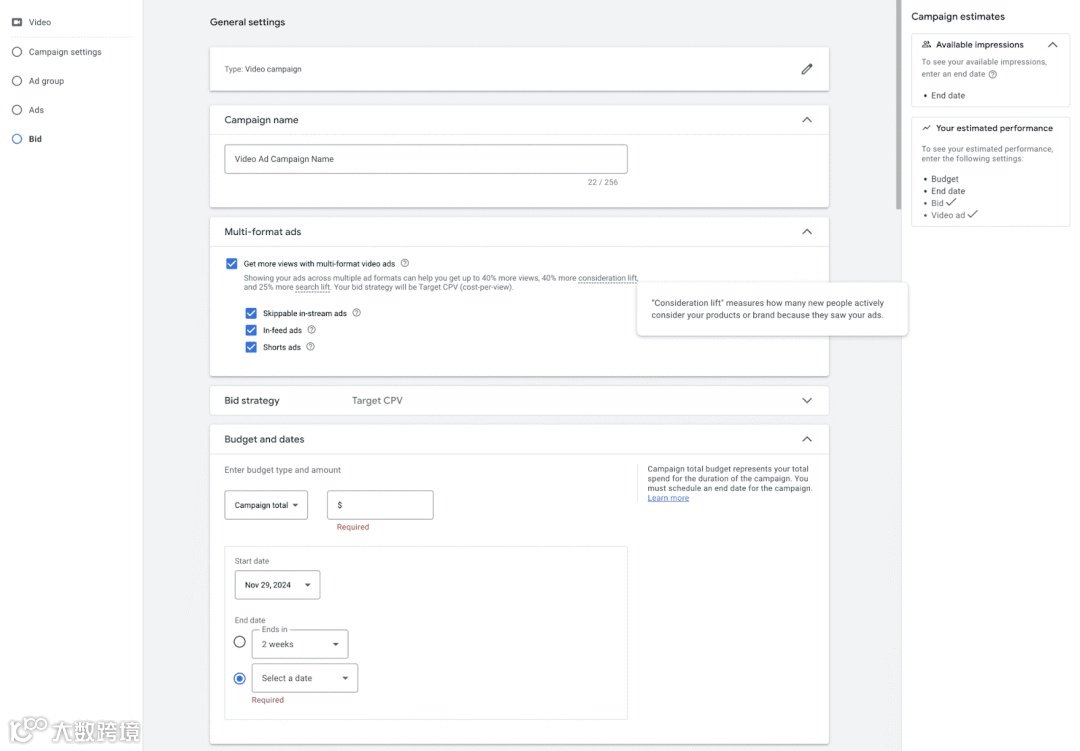Click help icon next to Shorts ads

[x=311, y=347]
